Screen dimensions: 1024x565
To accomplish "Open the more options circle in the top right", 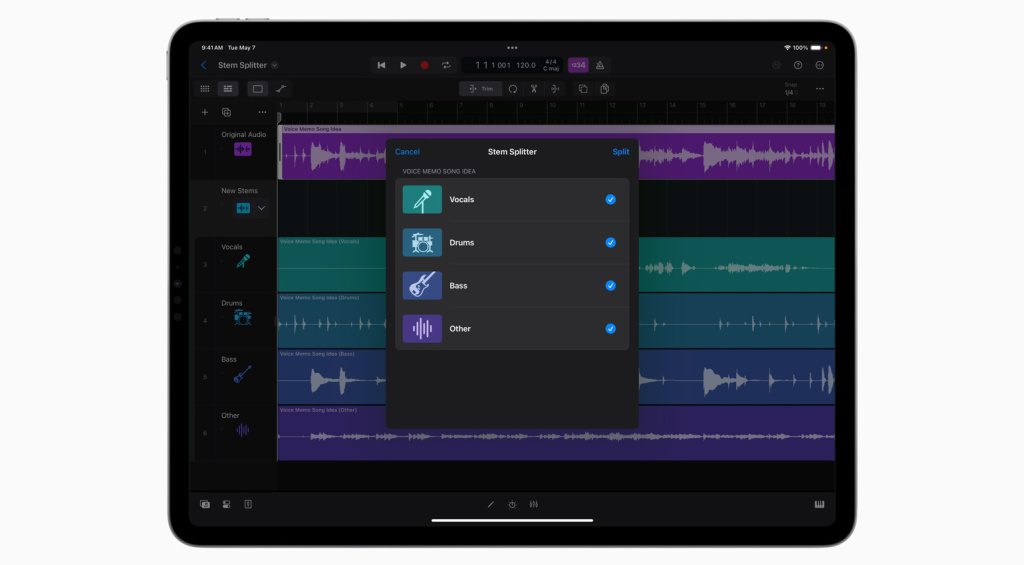I will (820, 65).
